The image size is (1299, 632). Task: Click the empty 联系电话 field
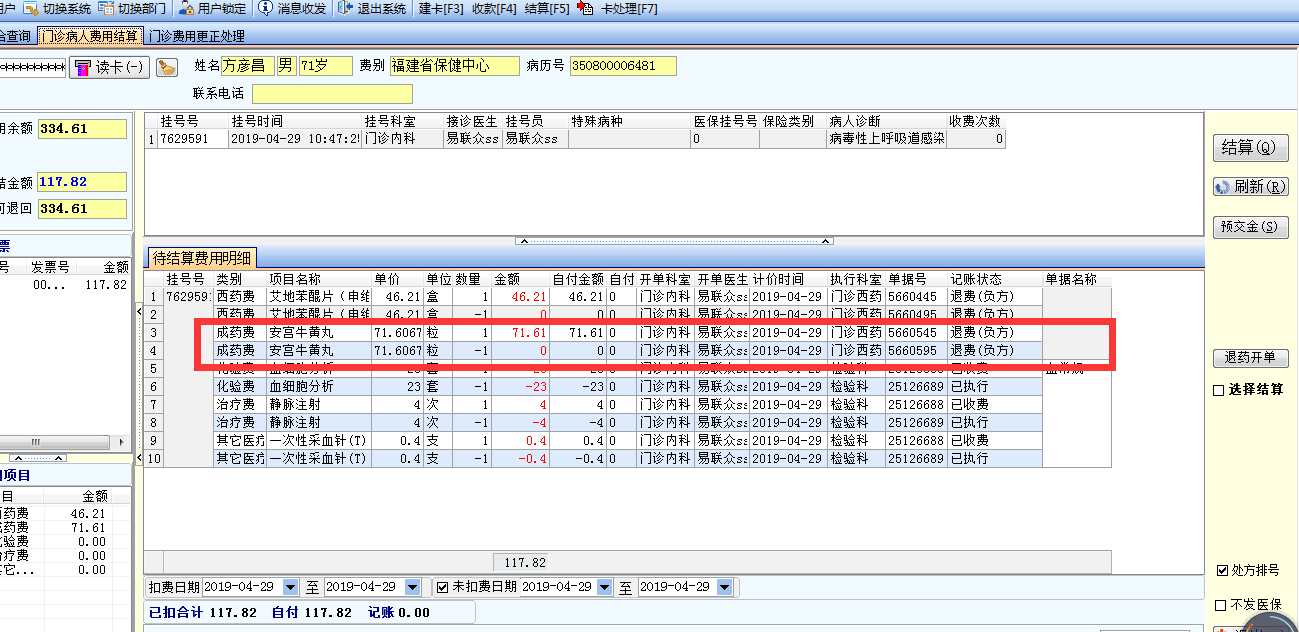click(x=332, y=94)
